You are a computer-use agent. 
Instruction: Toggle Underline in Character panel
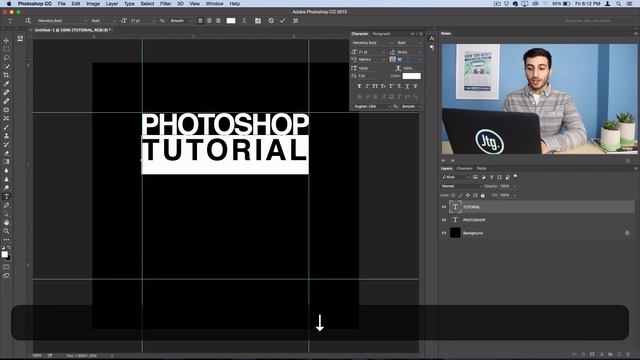point(407,86)
